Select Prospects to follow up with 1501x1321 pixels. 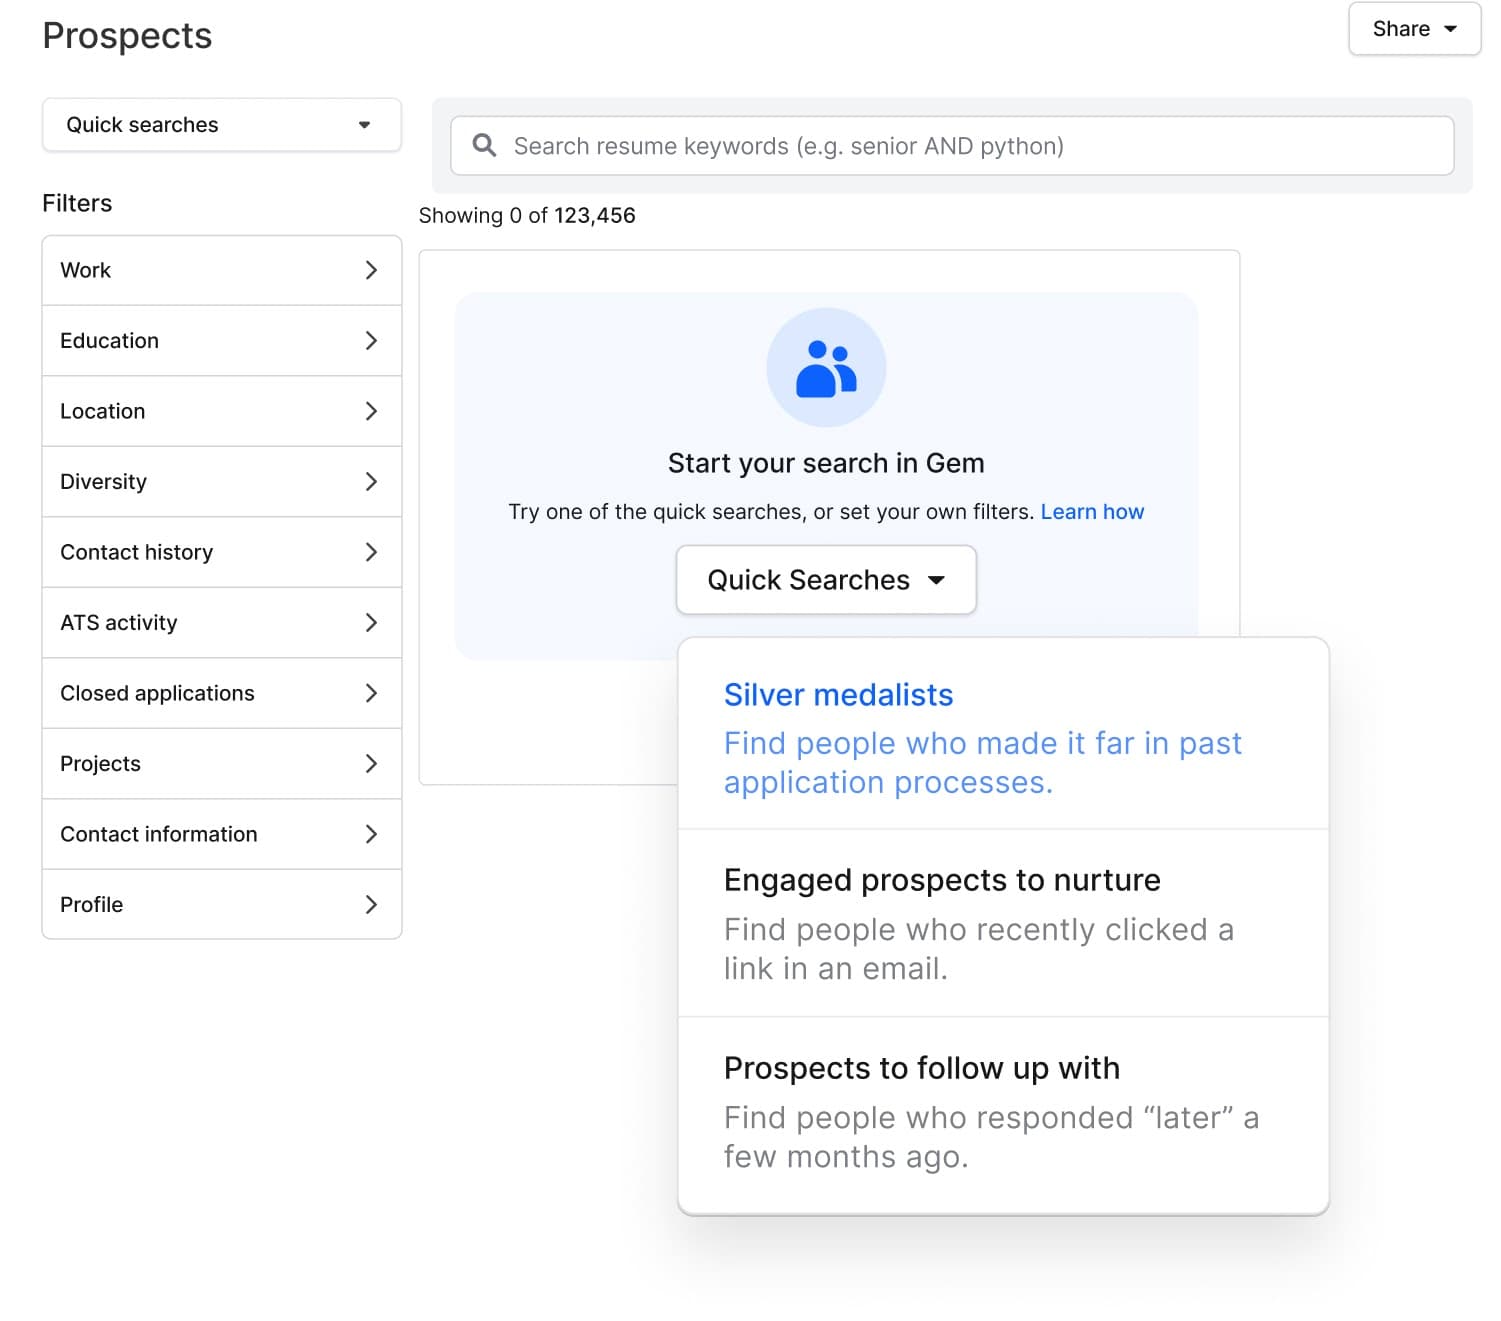tap(1002, 1111)
